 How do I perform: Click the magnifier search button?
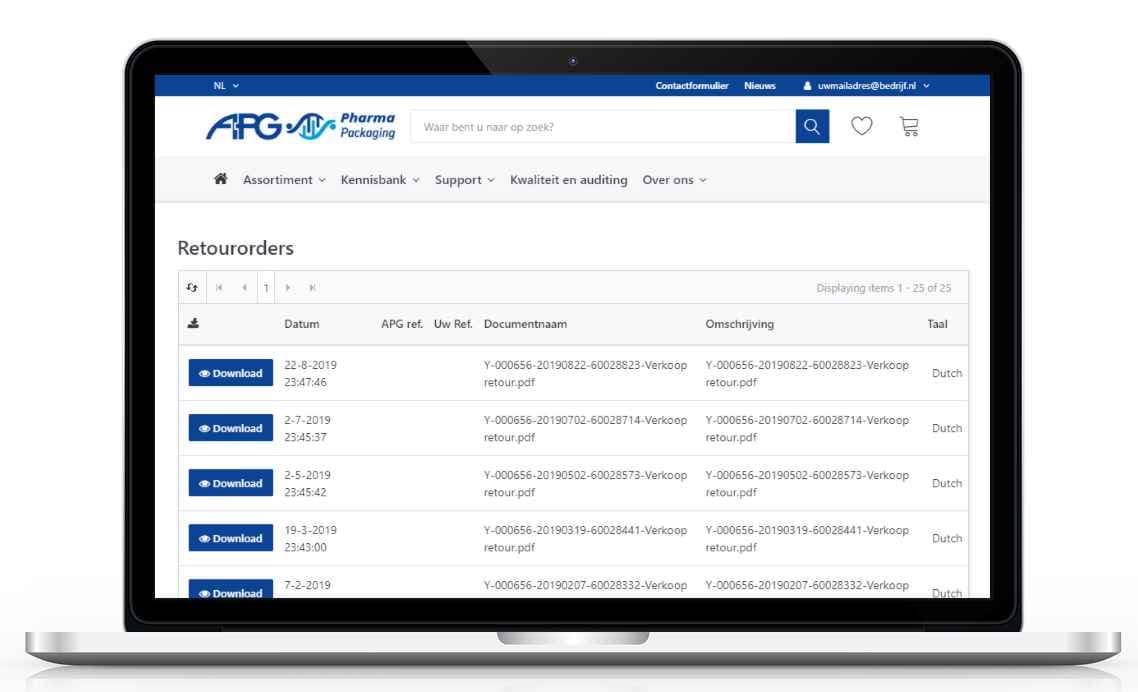point(812,127)
